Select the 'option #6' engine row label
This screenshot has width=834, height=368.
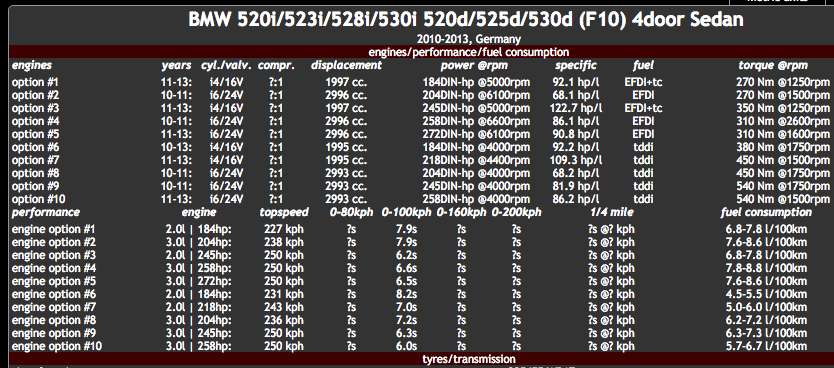[35, 147]
